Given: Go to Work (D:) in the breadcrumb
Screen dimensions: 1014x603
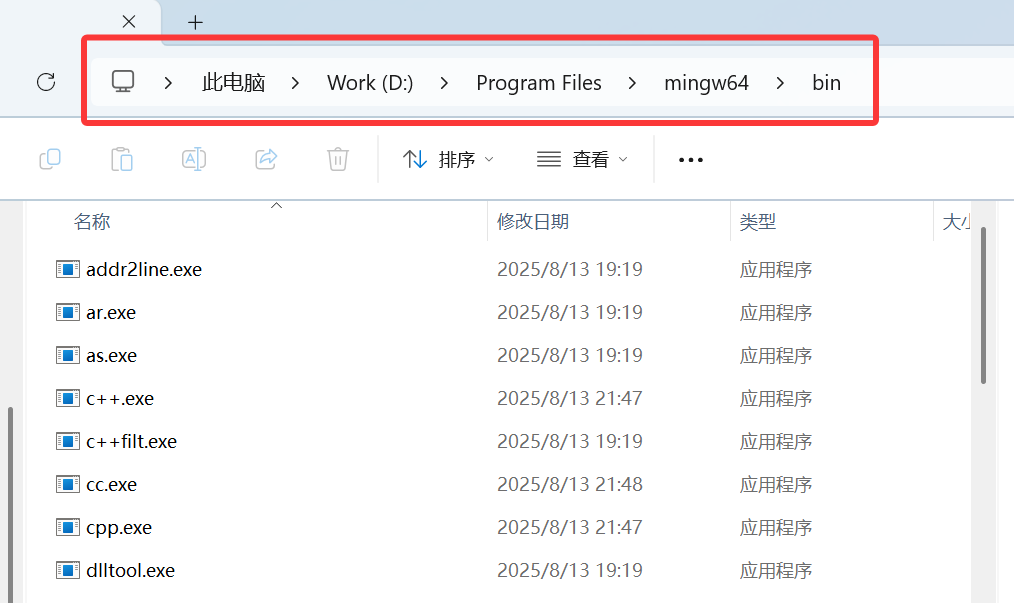Looking at the screenshot, I should [370, 83].
